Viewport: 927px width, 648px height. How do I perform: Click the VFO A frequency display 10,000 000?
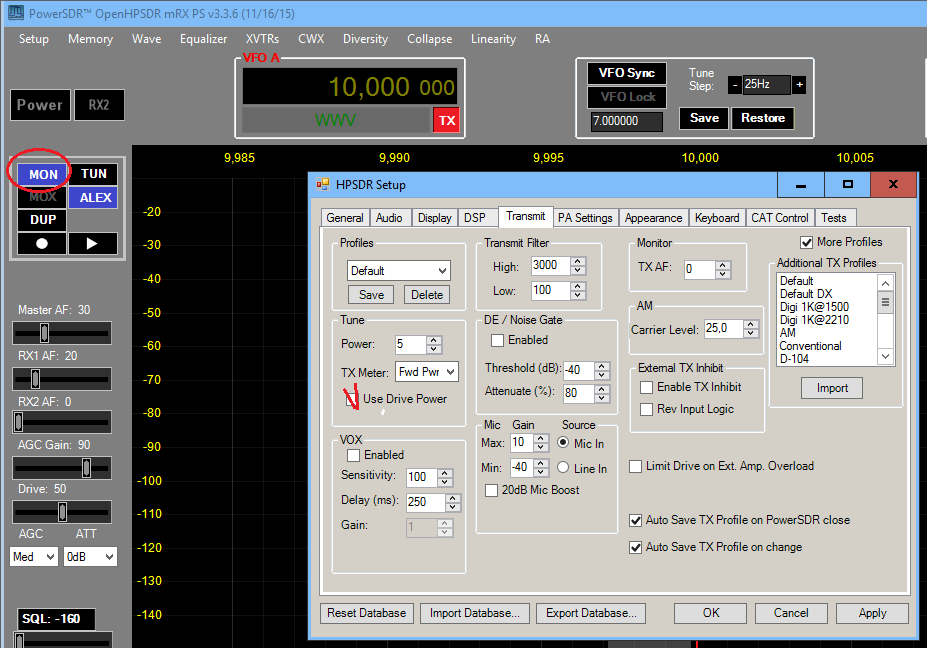coord(350,87)
